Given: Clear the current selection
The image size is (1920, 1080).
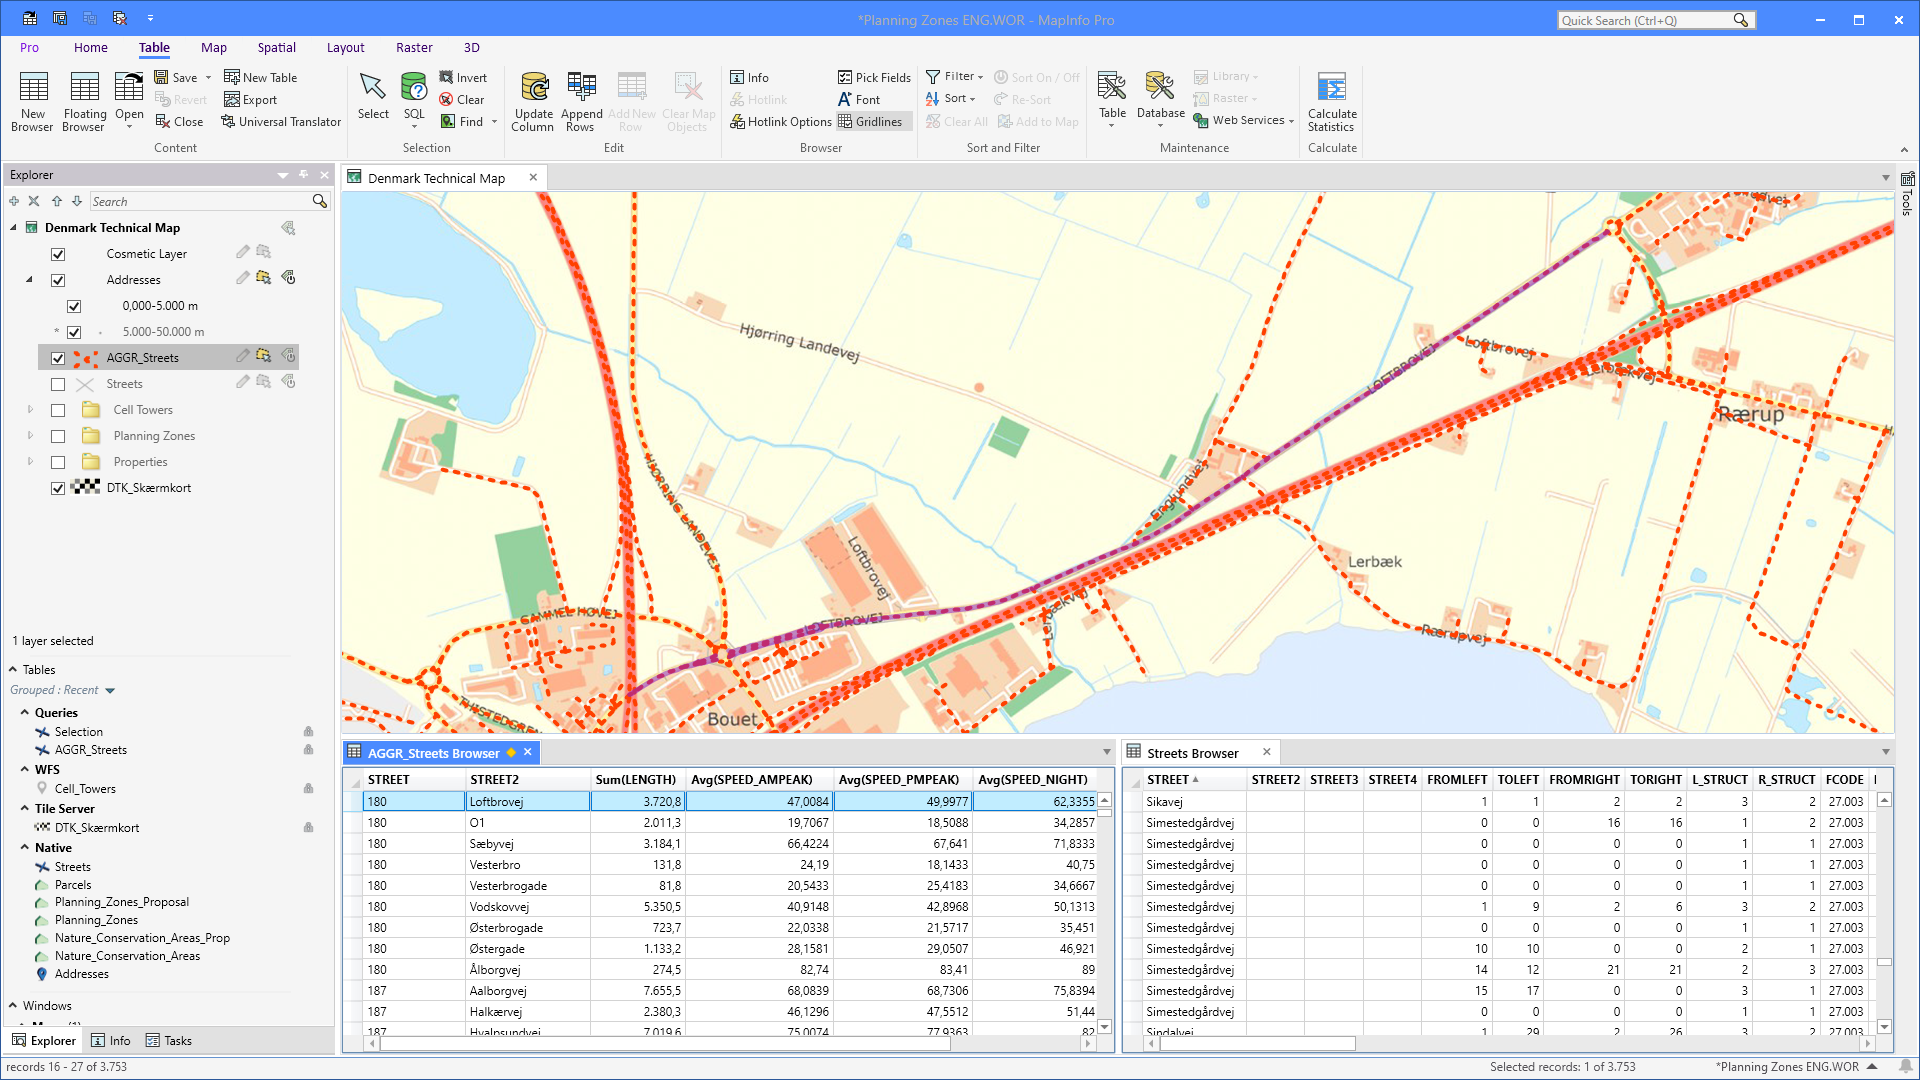Looking at the screenshot, I should coord(462,100).
